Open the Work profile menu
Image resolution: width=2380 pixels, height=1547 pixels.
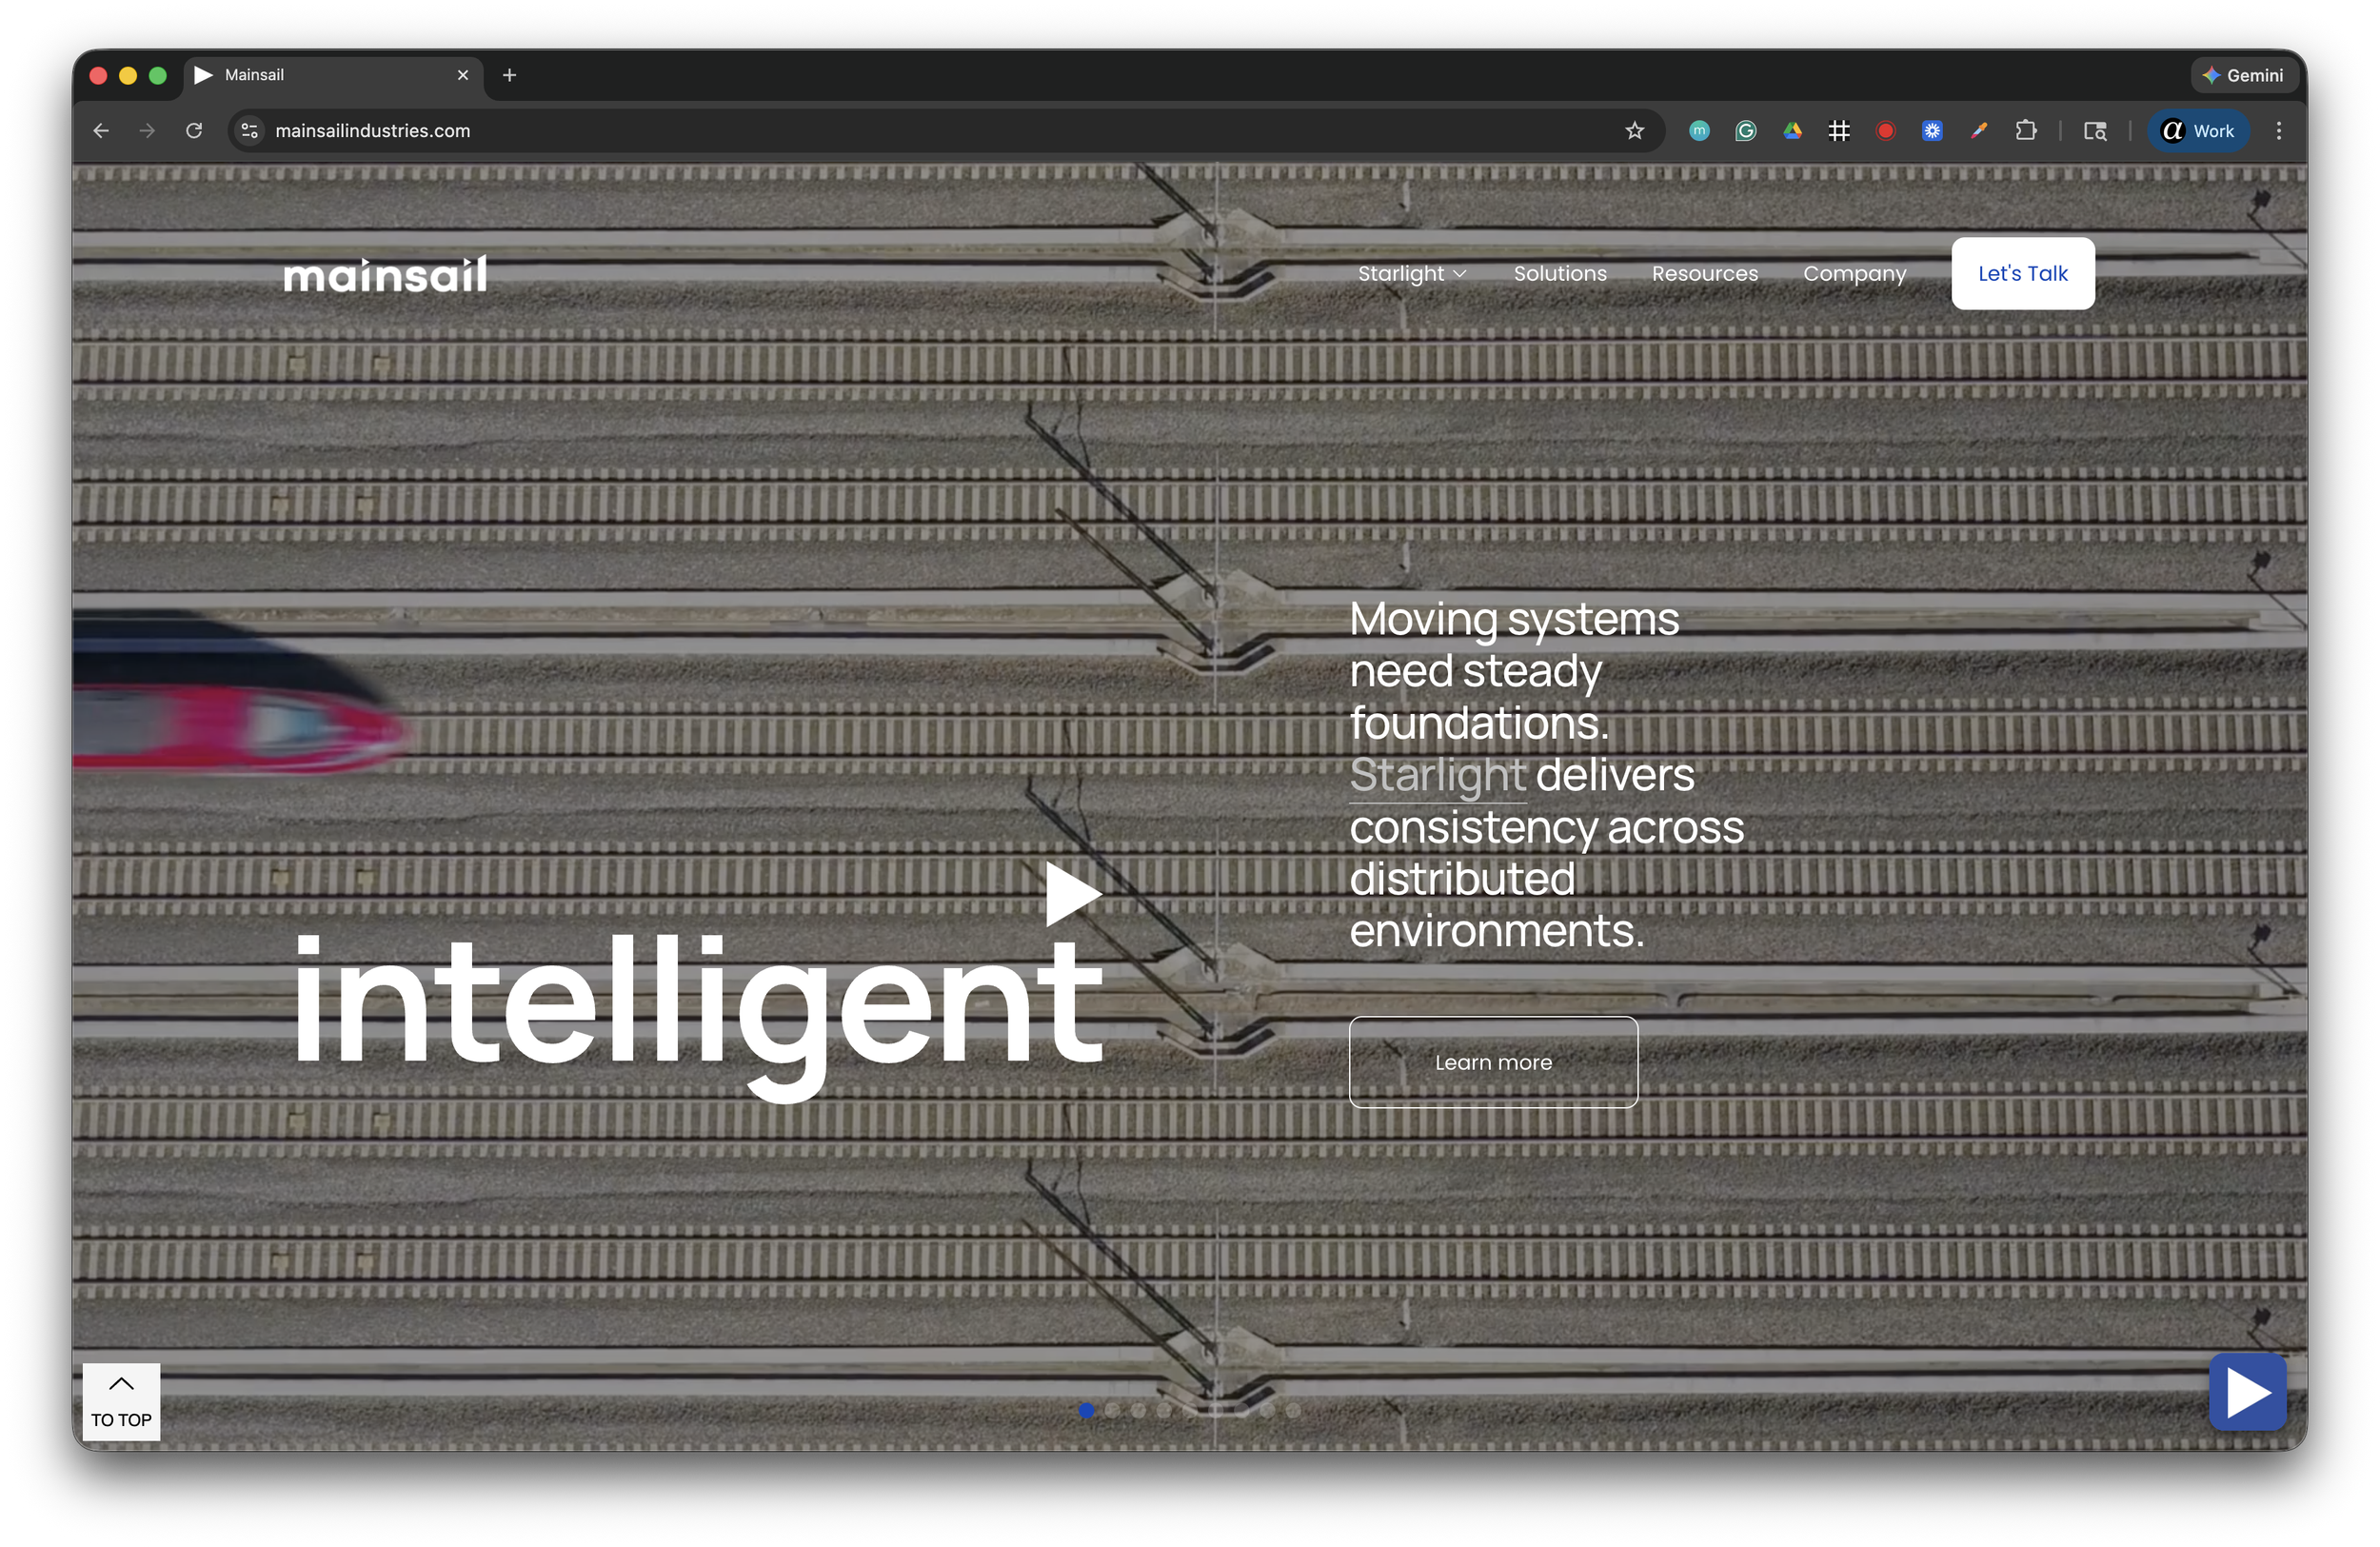tap(2199, 131)
